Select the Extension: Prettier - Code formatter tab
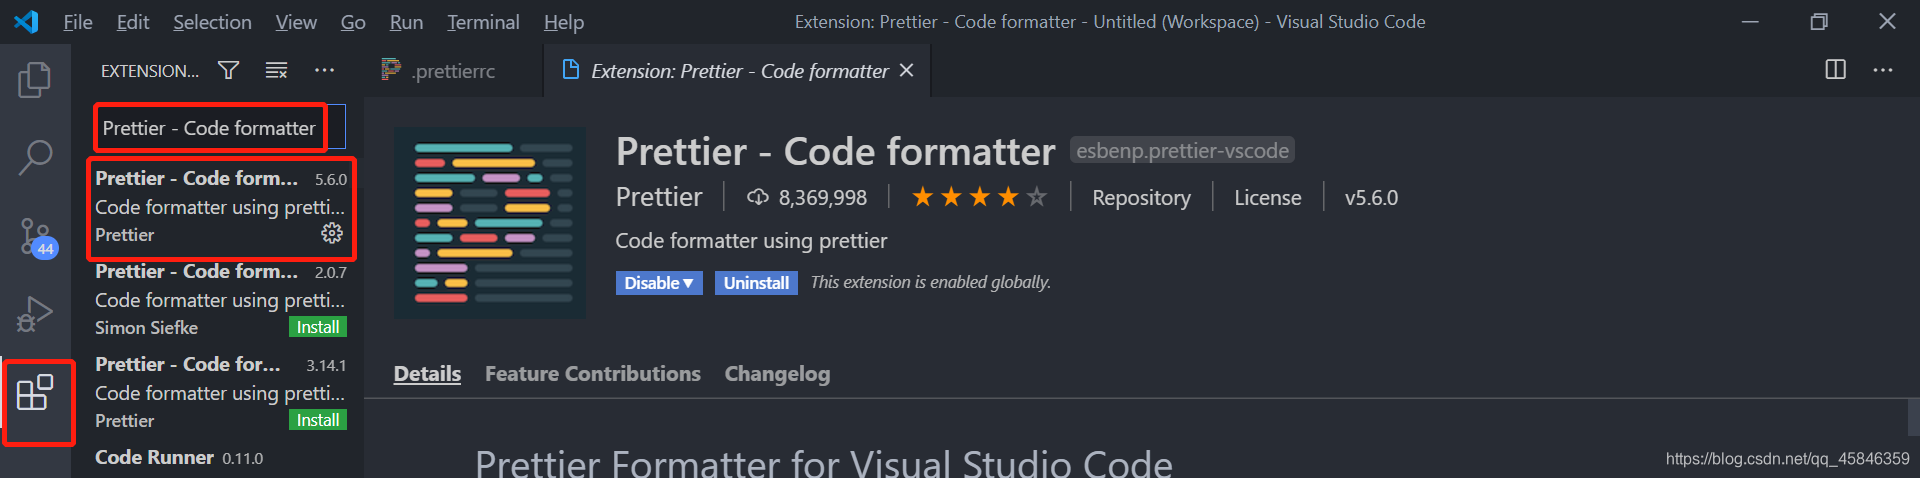The image size is (1920, 478). [737, 70]
